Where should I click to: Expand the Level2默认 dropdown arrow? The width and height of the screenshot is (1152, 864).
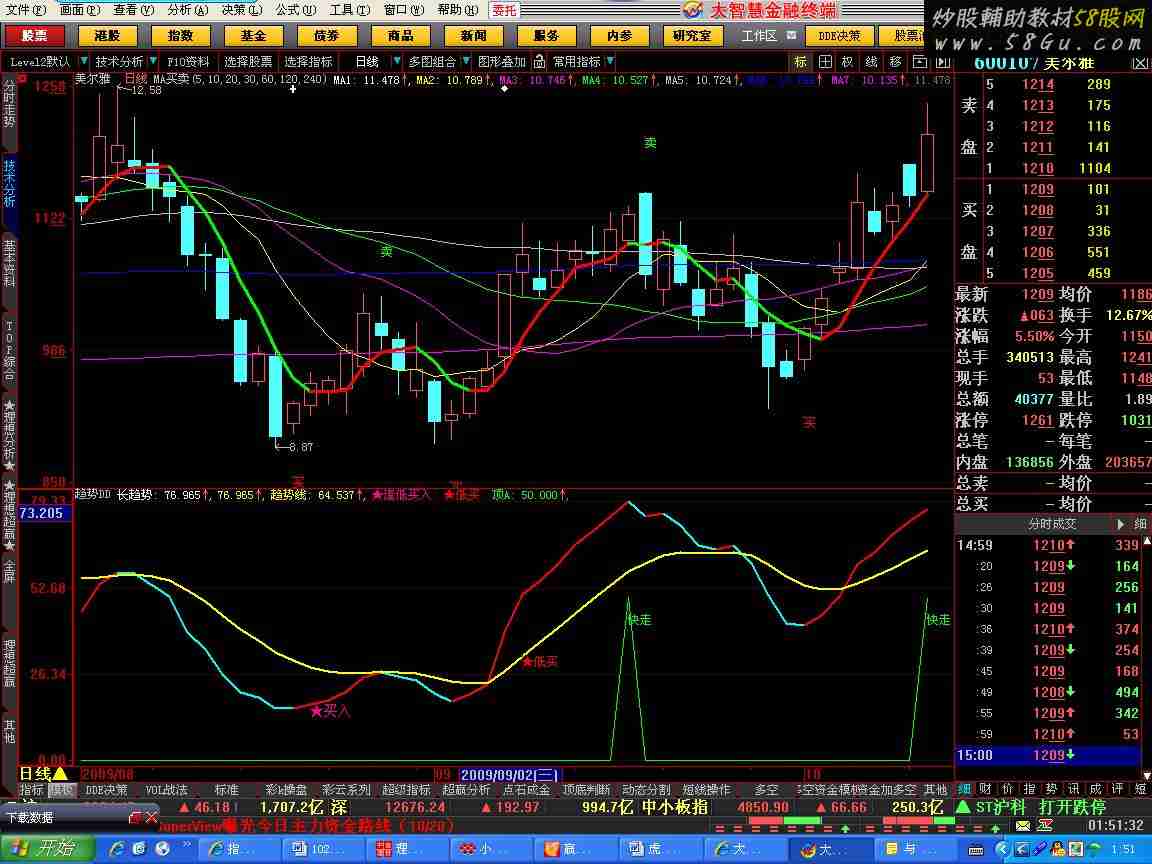(83, 61)
